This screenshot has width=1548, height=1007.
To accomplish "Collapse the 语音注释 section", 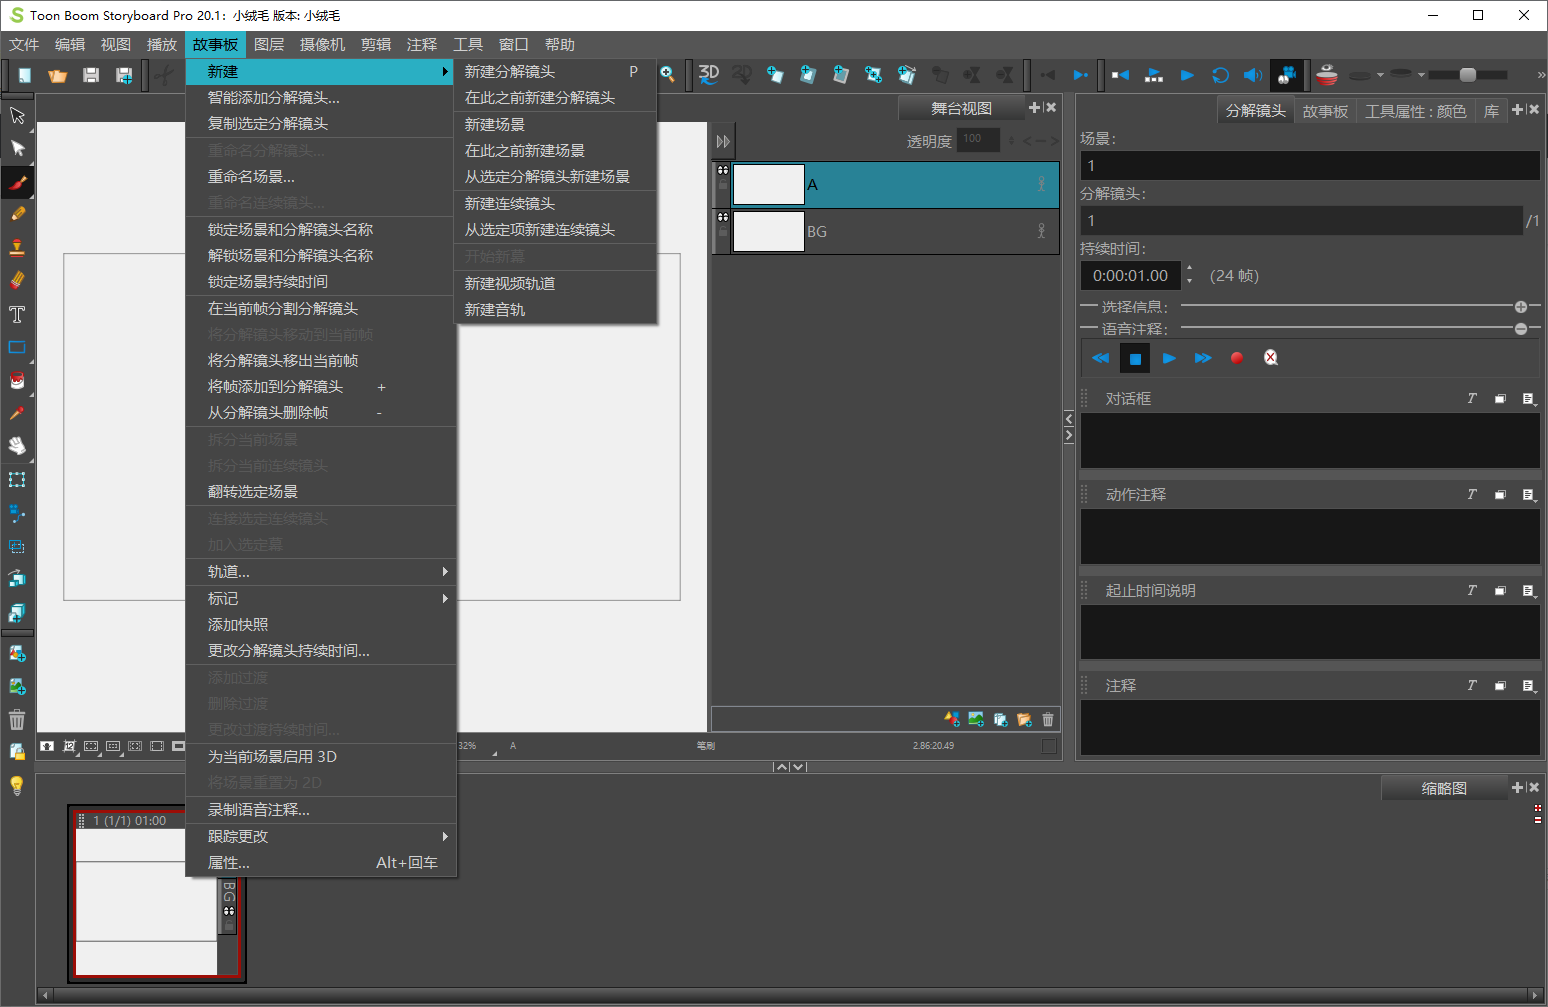I will (1521, 328).
